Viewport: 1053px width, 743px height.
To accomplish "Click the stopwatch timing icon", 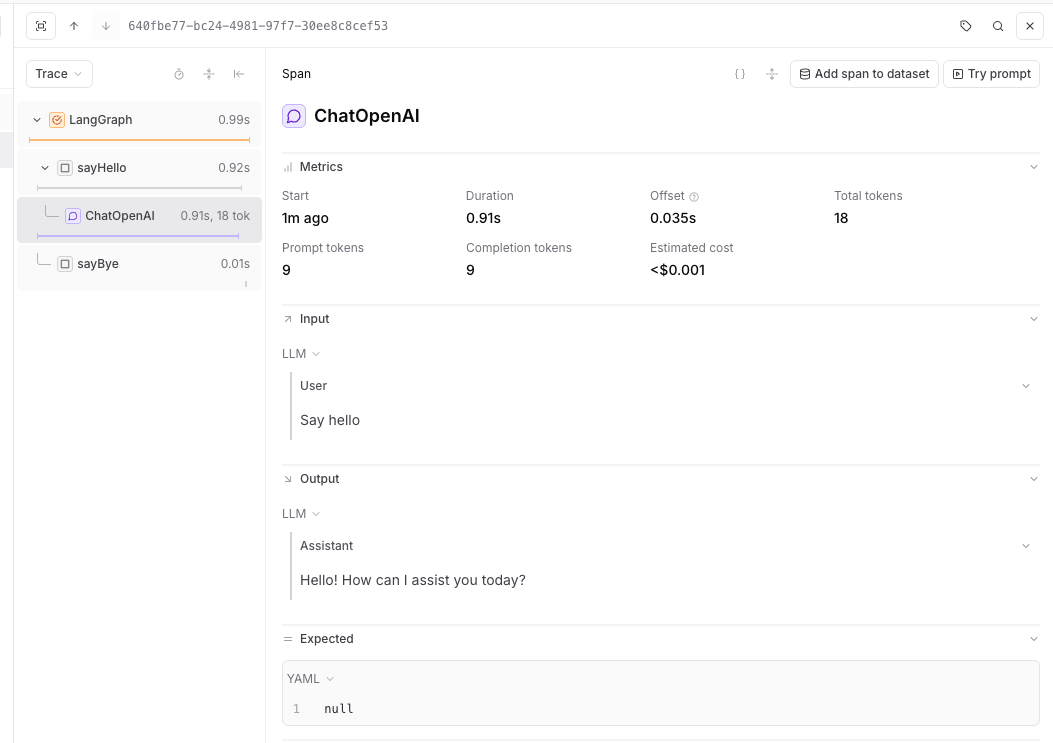I will point(179,74).
